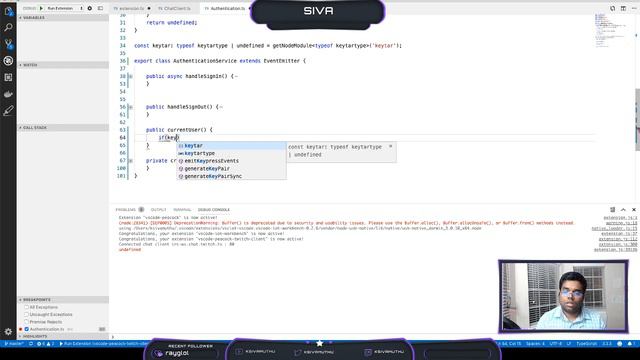Toggle Promise Rejects breakpoint

click(27, 322)
